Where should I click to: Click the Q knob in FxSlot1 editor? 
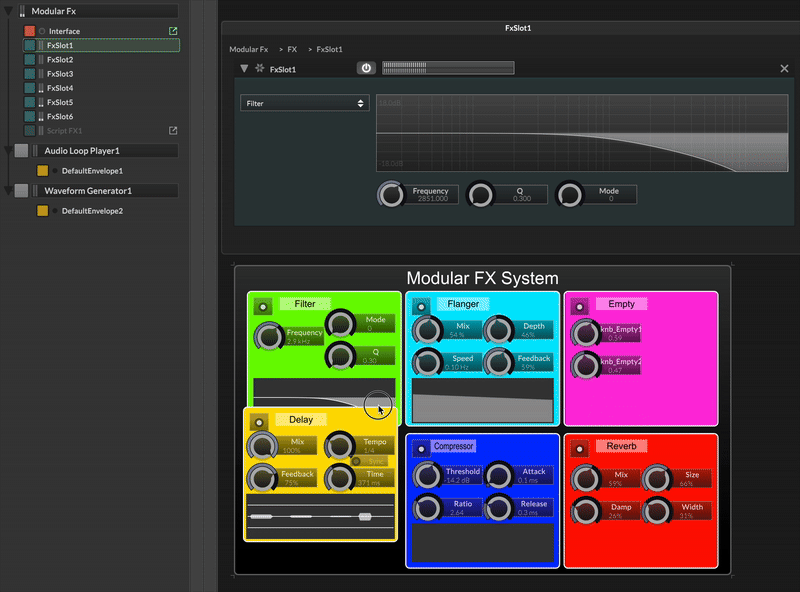click(x=480, y=194)
